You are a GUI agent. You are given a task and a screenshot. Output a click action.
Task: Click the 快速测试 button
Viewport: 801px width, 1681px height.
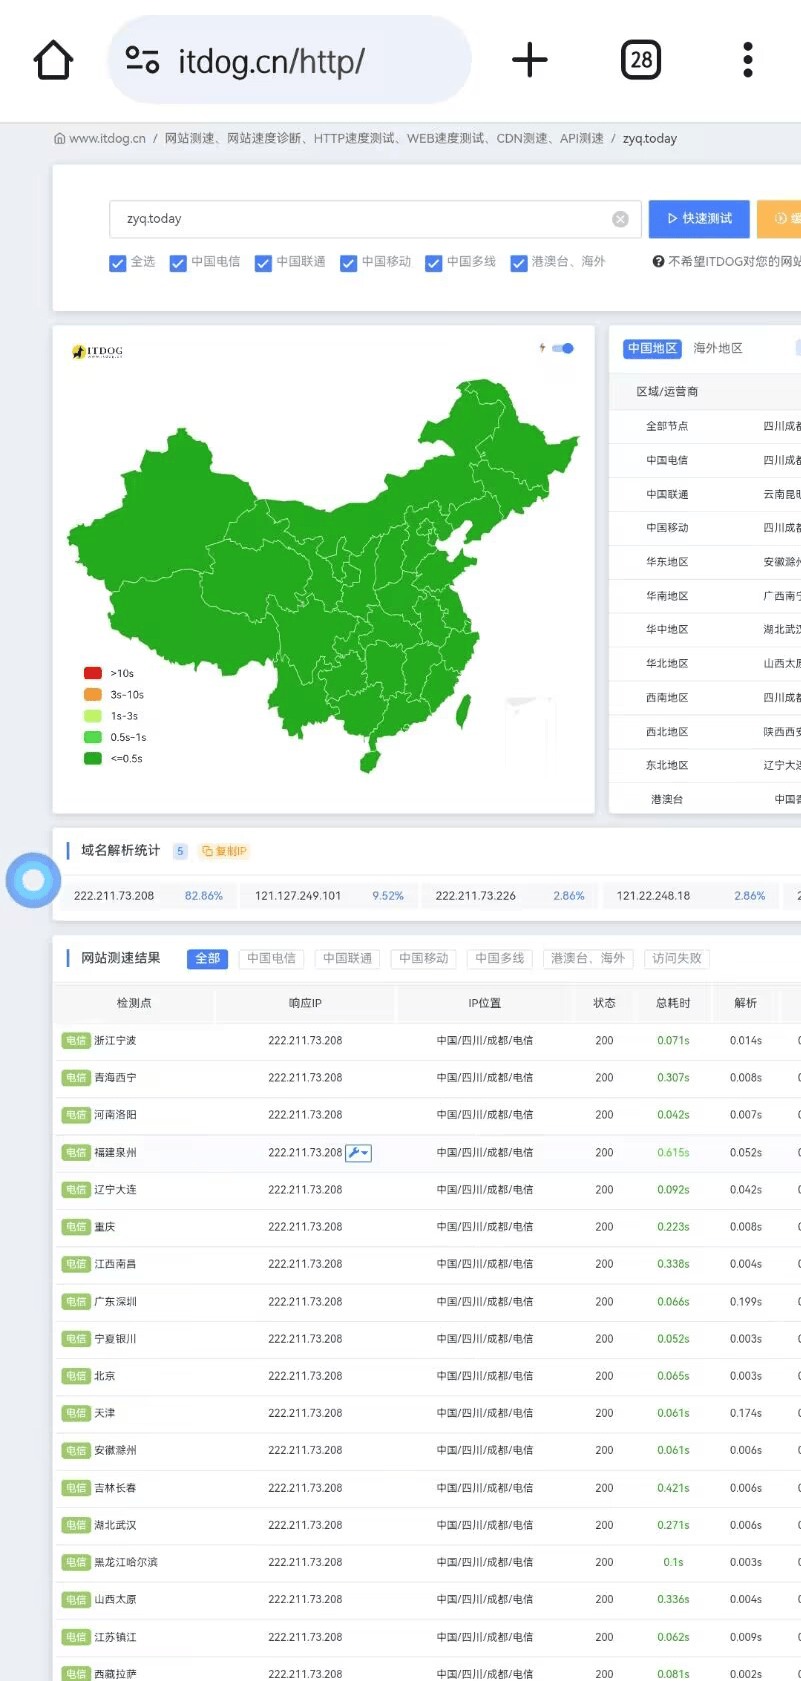click(x=699, y=219)
